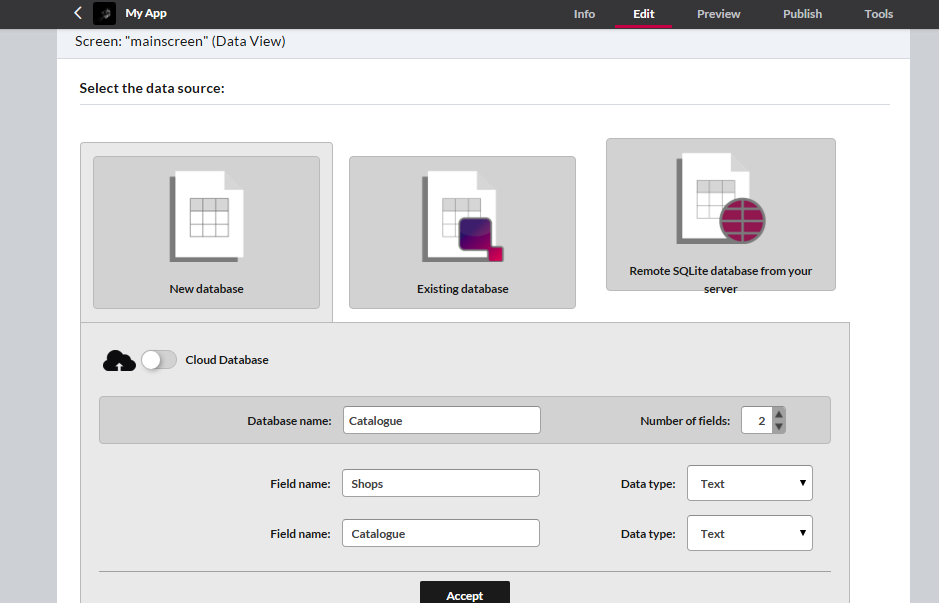Click the Cloud Database label

227,360
